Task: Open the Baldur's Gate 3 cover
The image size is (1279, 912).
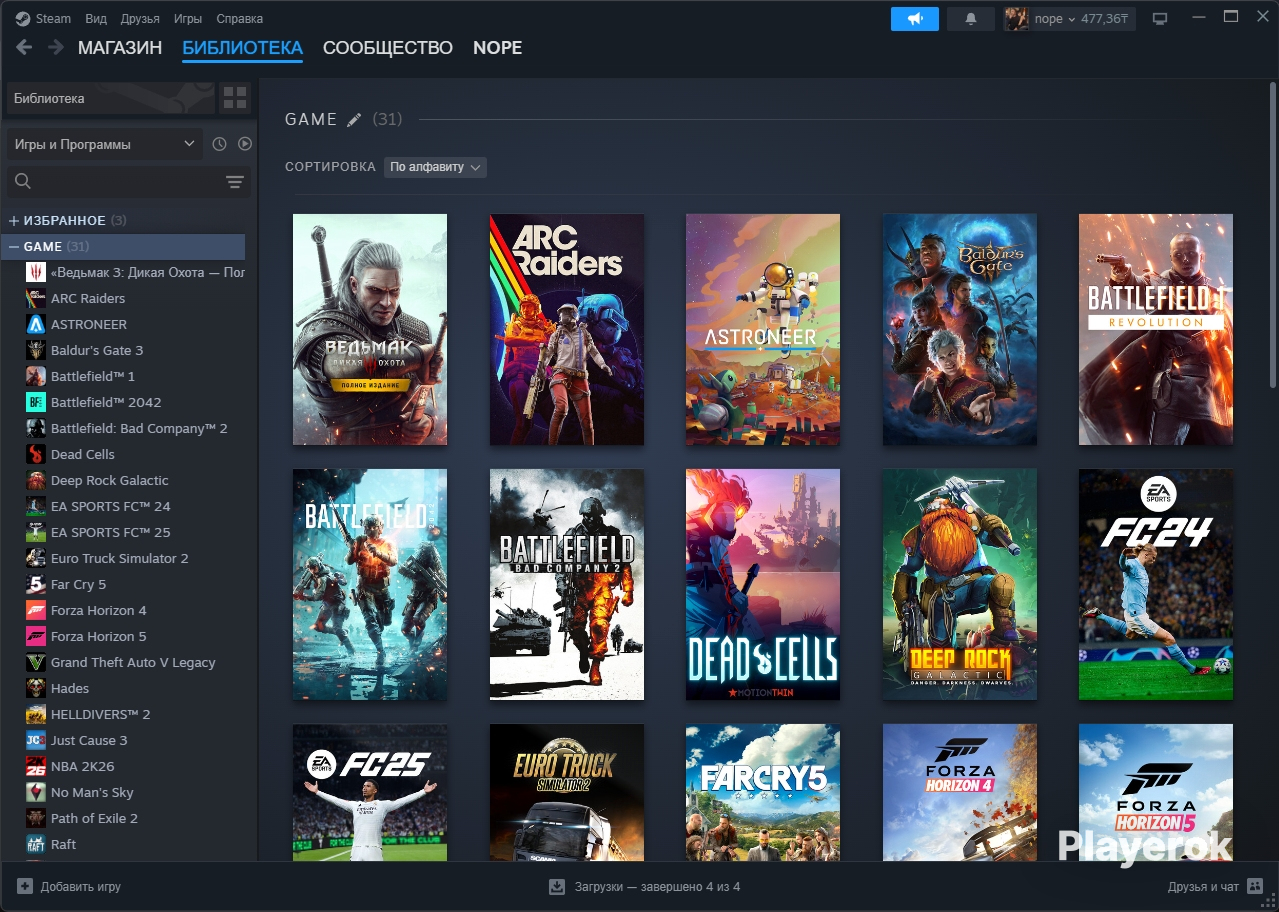Action: point(960,329)
